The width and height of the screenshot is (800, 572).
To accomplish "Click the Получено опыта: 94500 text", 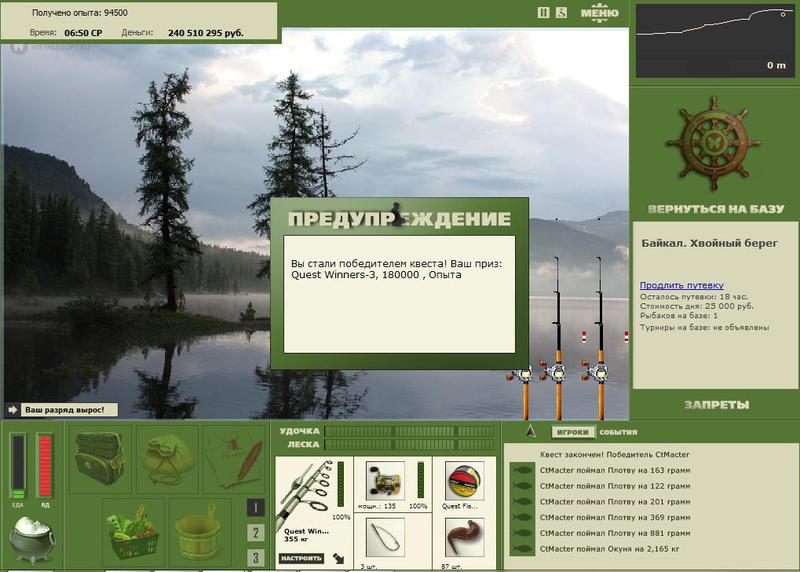I will pyautogui.click(x=80, y=13).
